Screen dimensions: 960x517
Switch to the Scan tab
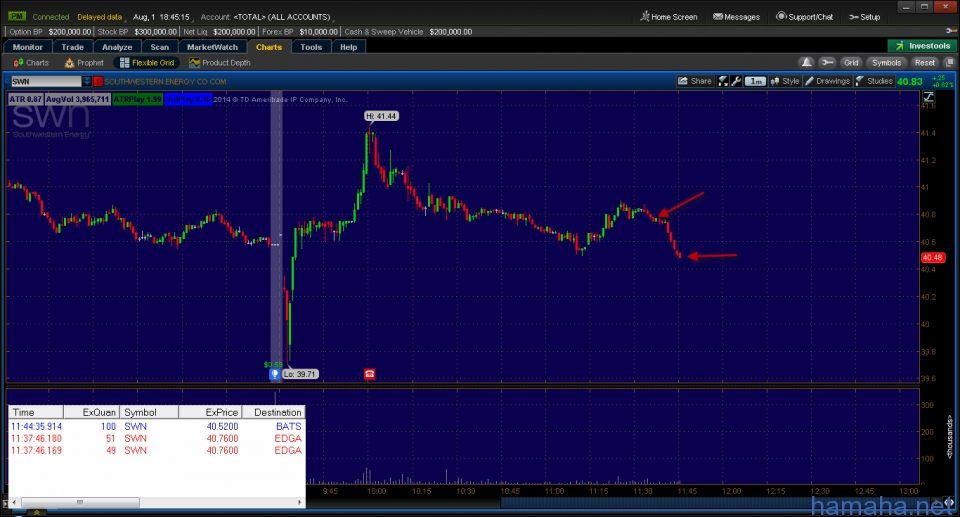[159, 47]
